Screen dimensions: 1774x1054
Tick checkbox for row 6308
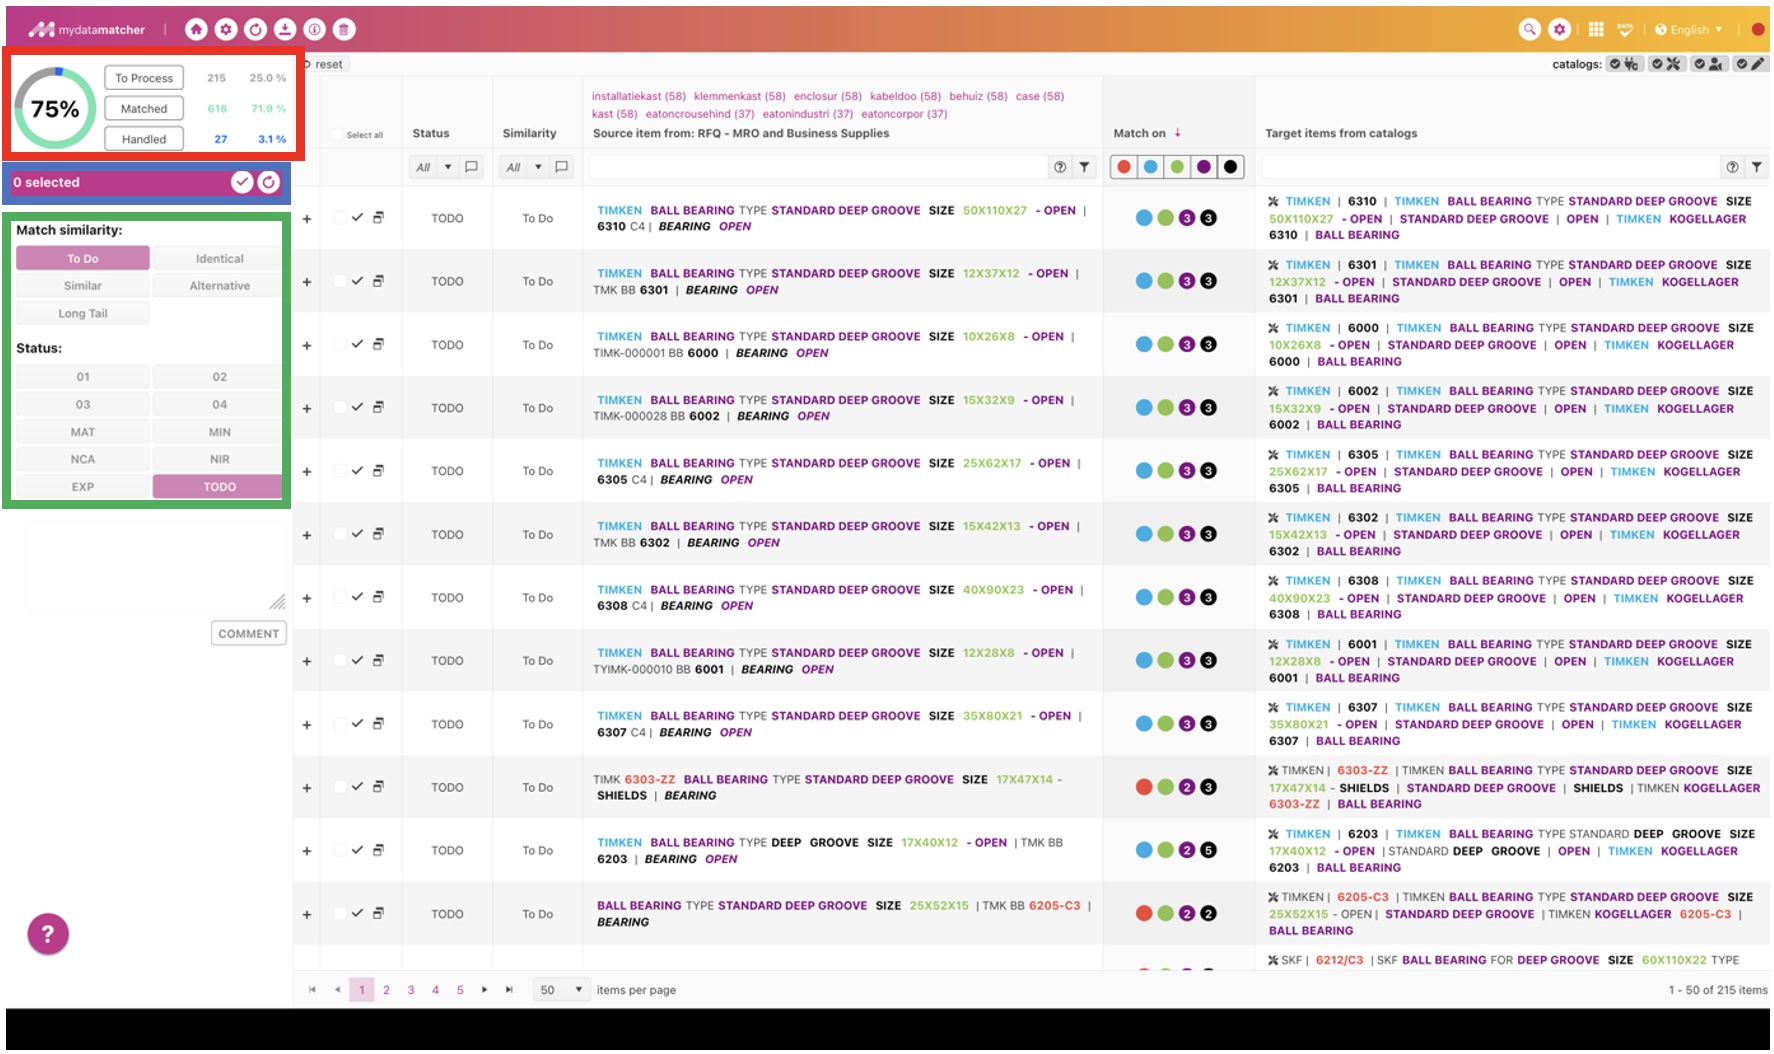tap(340, 598)
